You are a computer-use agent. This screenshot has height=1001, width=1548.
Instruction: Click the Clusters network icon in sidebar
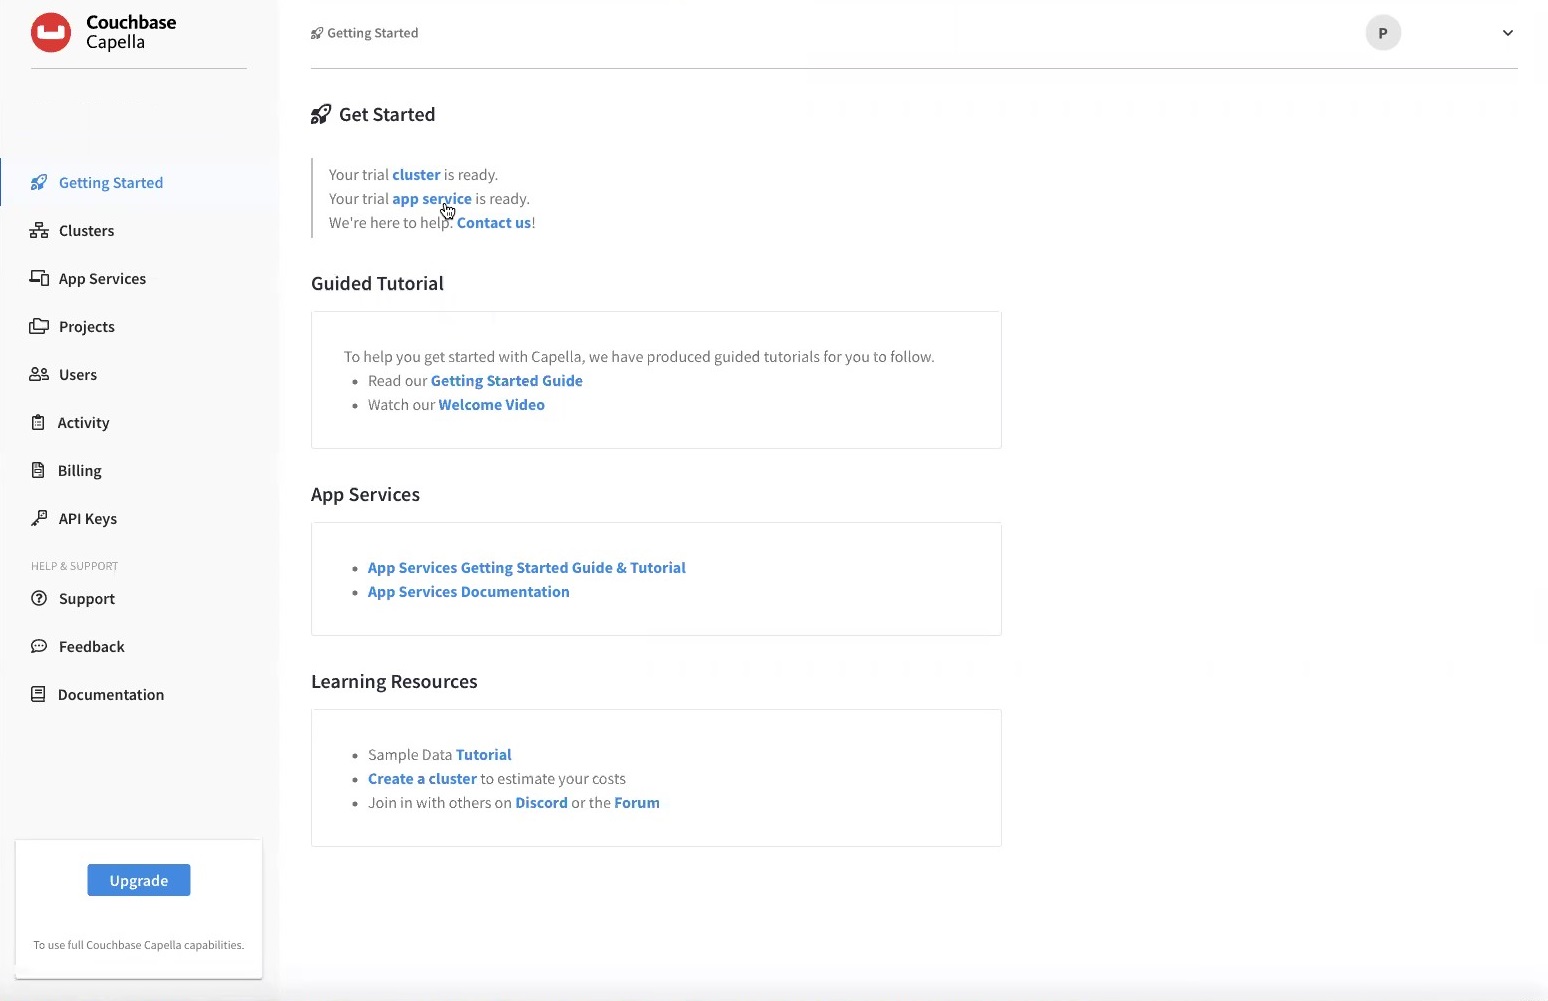[39, 231]
